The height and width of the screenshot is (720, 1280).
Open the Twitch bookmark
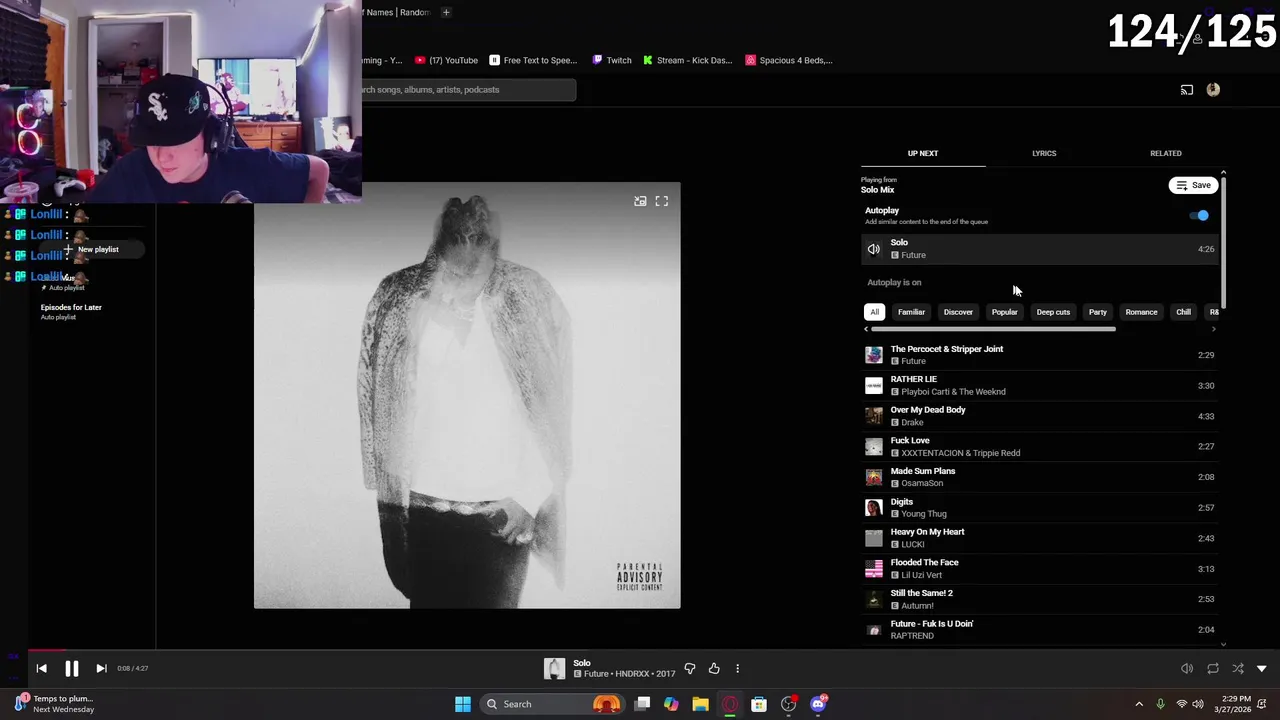click(612, 60)
